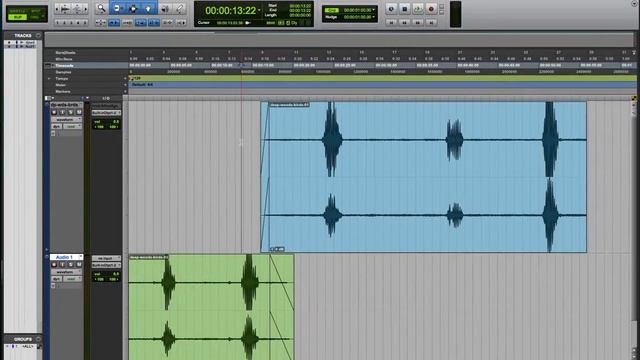
Task: Open the Tracks list menu
Action: pos(38,36)
